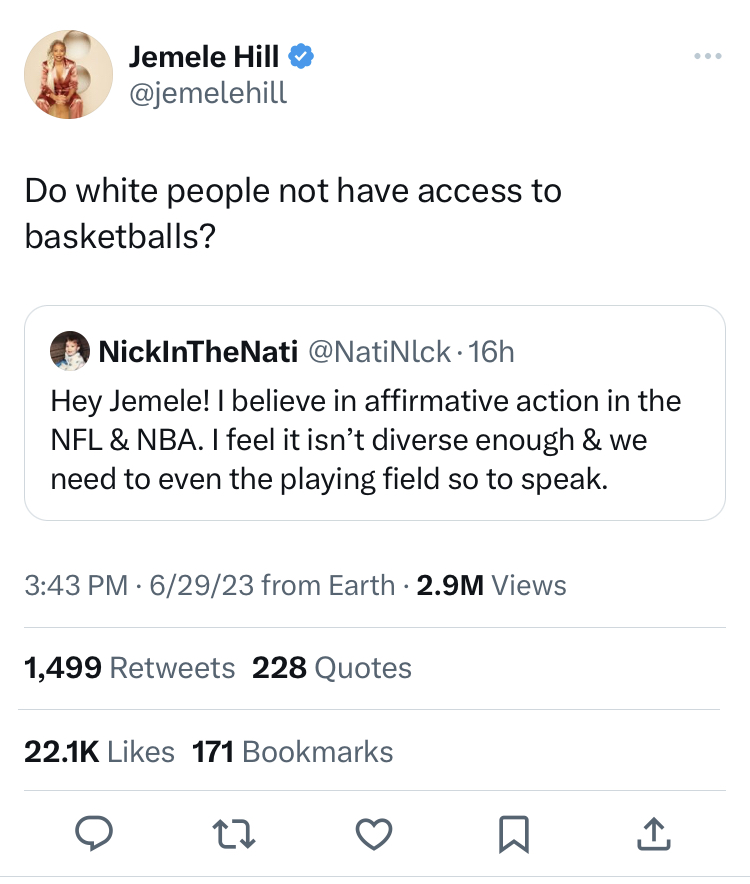750x884 pixels.
Task: Open the 171 Bookmarks count
Action: pyautogui.click(x=292, y=751)
